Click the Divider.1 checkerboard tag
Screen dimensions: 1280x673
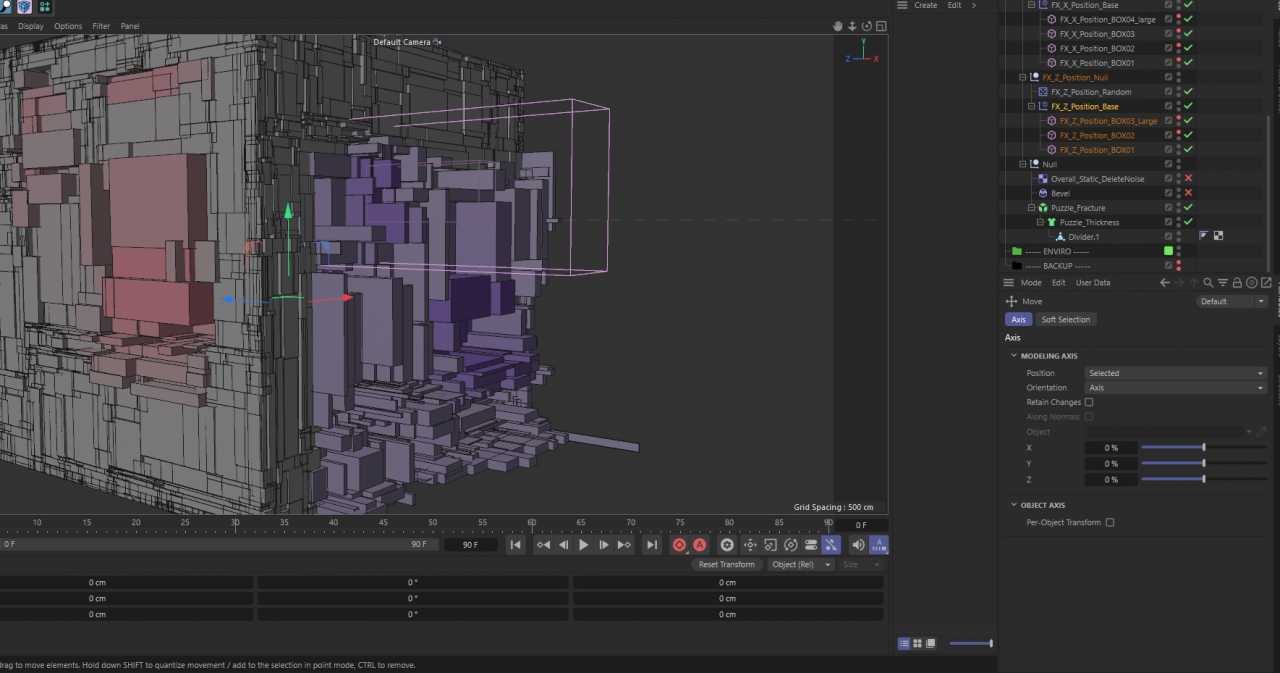point(1218,237)
